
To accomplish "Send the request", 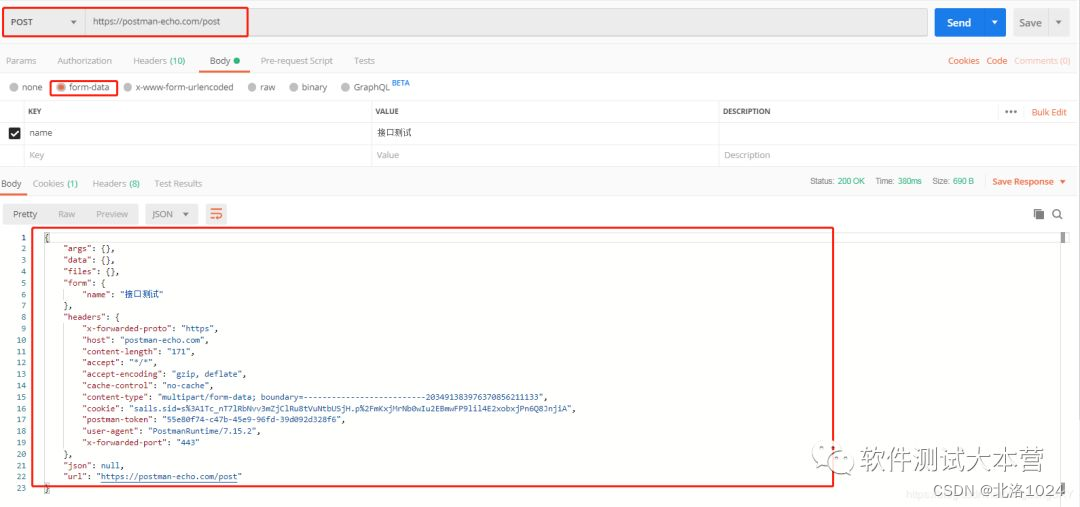I will coord(959,23).
